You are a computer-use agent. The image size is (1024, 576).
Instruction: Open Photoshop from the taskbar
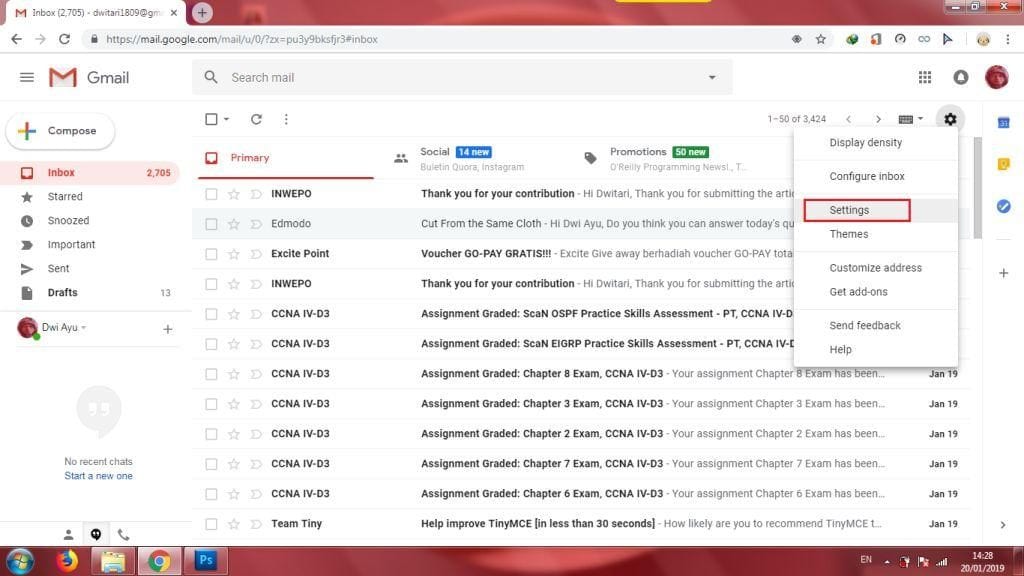click(205, 560)
